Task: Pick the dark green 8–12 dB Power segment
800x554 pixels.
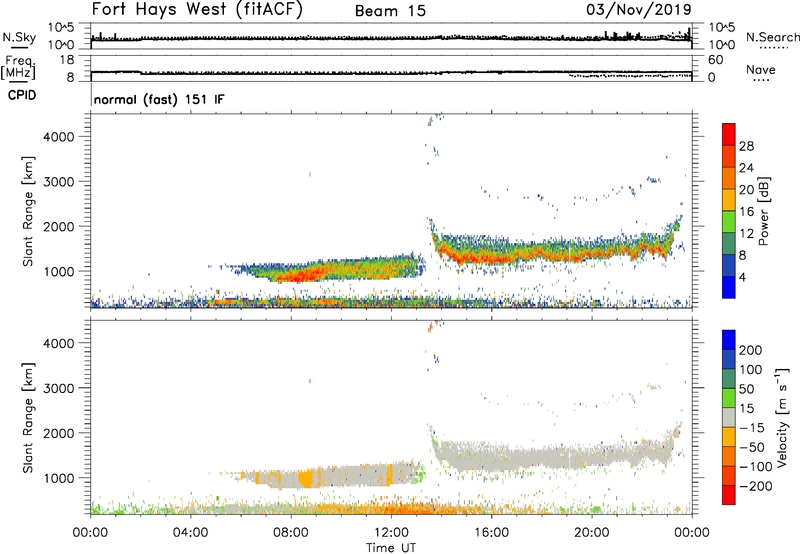Action: [729, 244]
